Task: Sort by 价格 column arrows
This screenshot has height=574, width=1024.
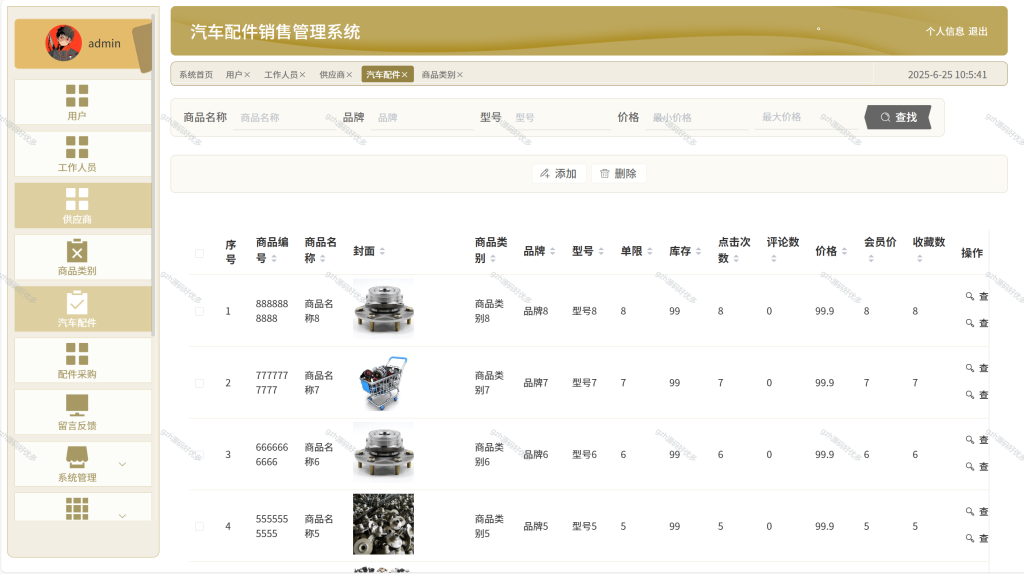Action: pyautogui.click(x=844, y=251)
